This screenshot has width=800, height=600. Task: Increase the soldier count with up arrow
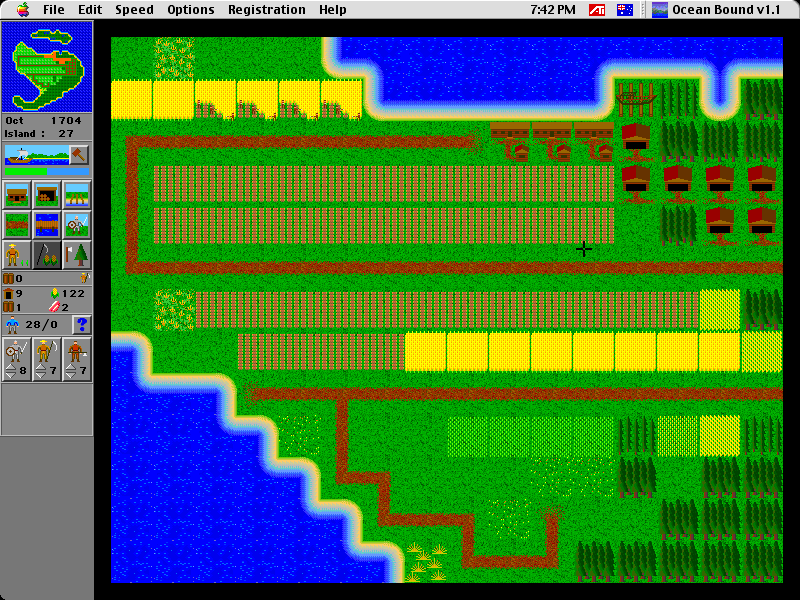[x=11, y=368]
